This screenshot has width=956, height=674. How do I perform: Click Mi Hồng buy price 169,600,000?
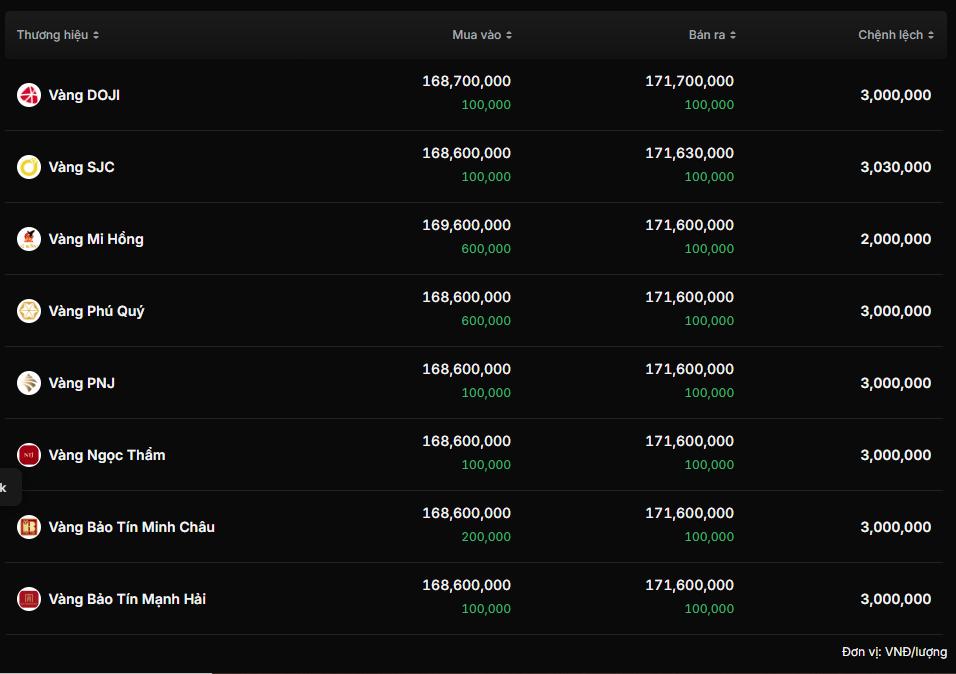(466, 225)
